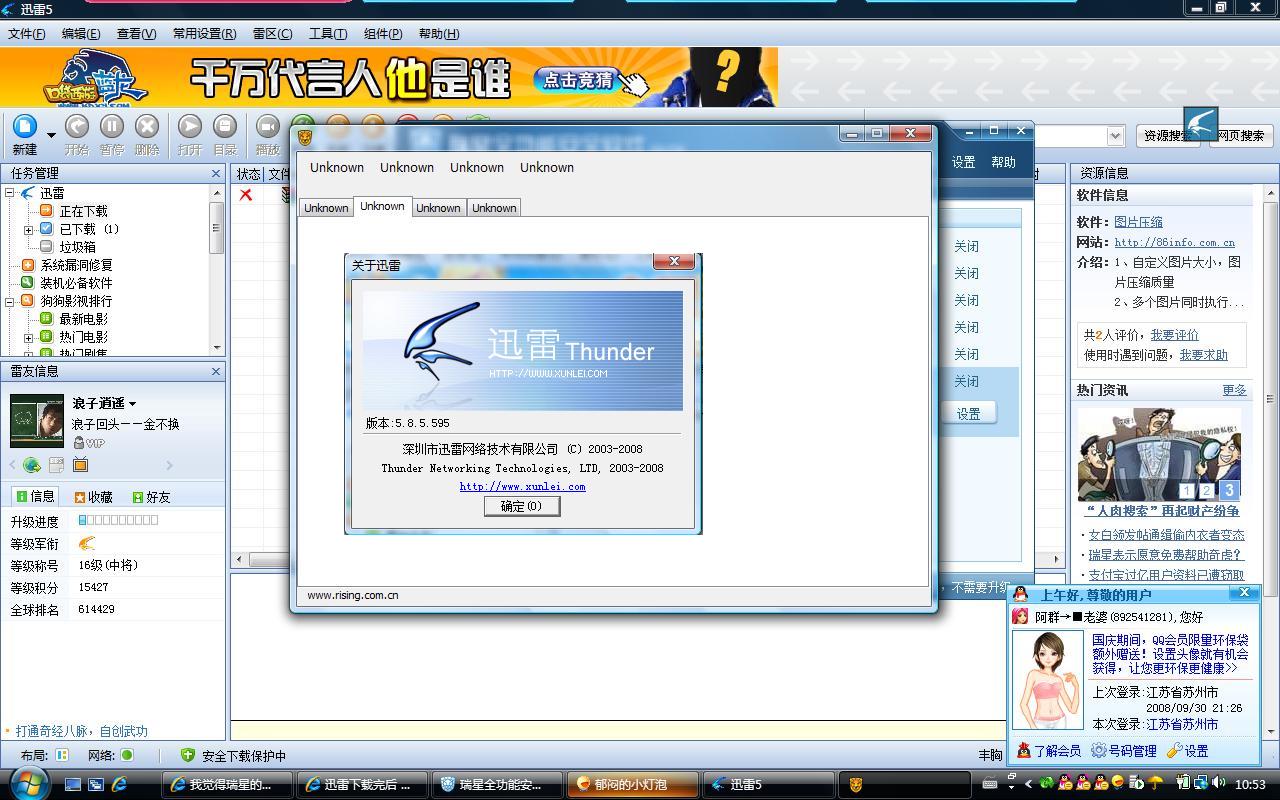This screenshot has height=800, width=1280.
Task: Expand the 已下载 tree node
Action: pyautogui.click(x=29, y=229)
